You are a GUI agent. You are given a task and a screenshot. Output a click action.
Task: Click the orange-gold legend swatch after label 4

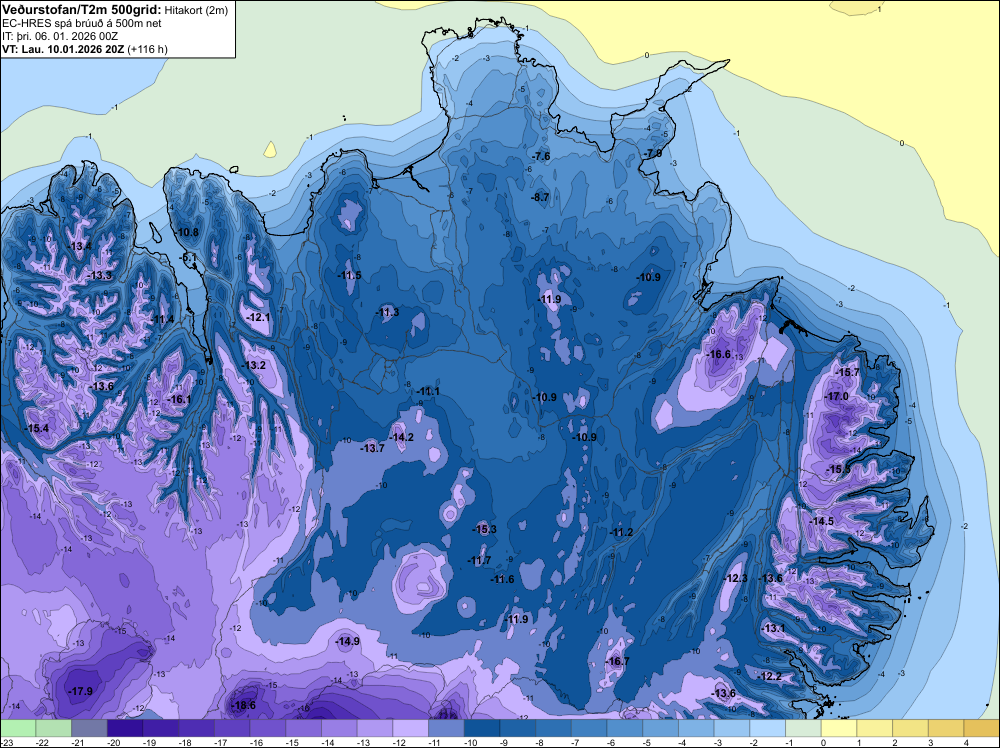coord(982,728)
